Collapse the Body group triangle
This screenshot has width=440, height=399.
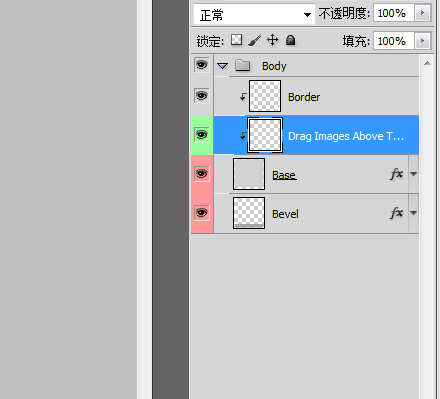223,66
